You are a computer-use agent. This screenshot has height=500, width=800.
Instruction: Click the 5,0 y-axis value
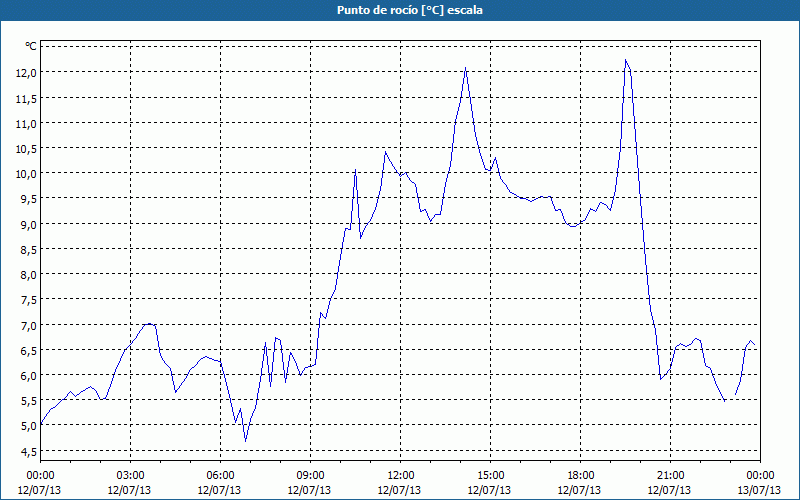29,426
